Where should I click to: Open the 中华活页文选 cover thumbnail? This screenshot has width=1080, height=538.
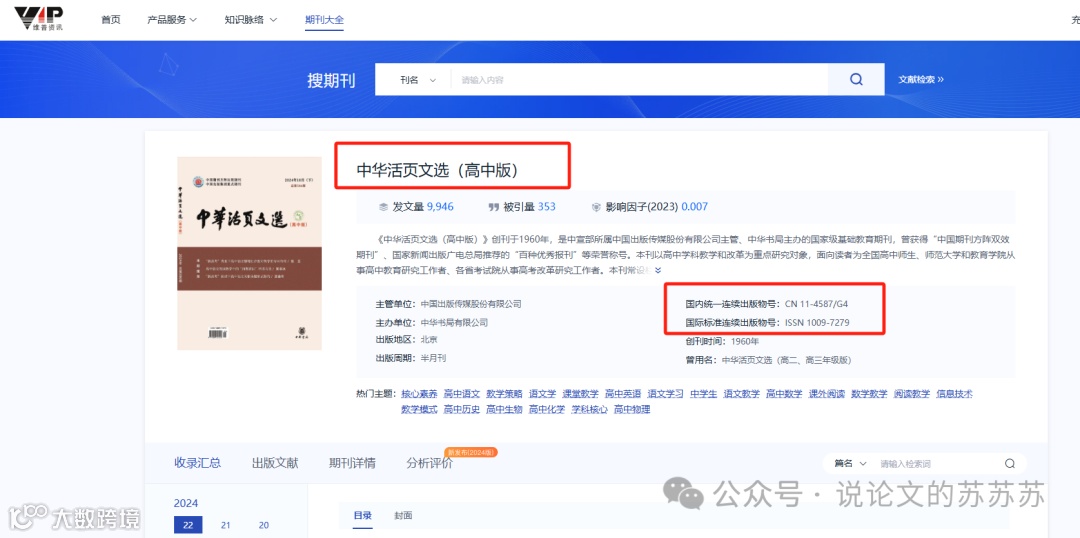coord(249,253)
